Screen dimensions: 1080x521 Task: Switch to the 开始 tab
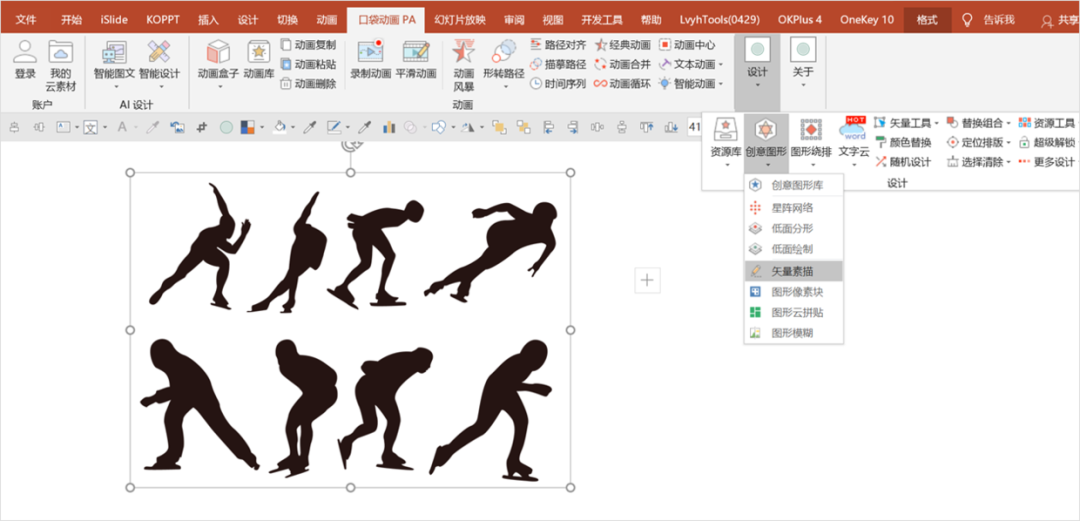[x=71, y=20]
